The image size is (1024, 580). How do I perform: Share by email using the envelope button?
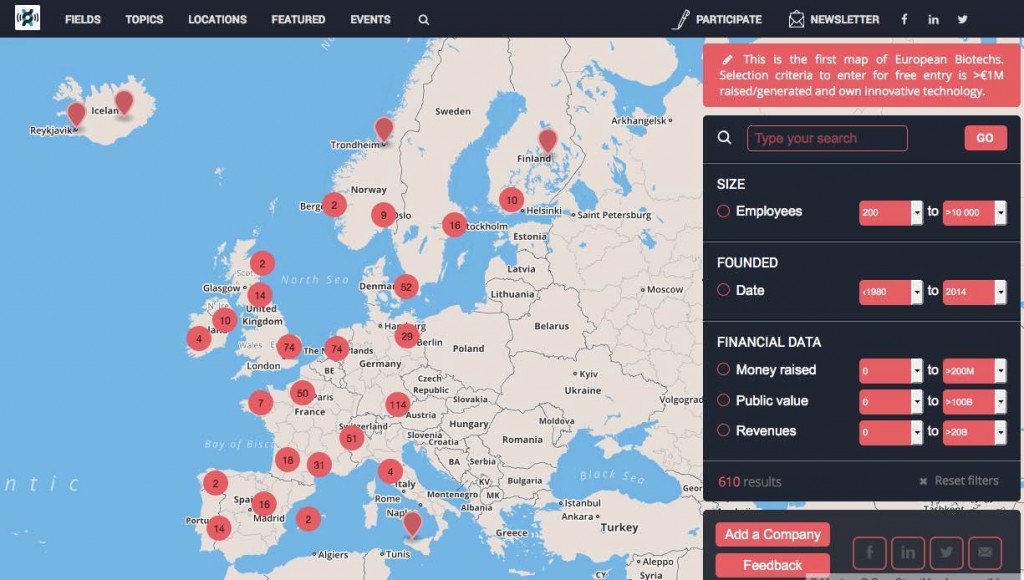click(x=985, y=553)
